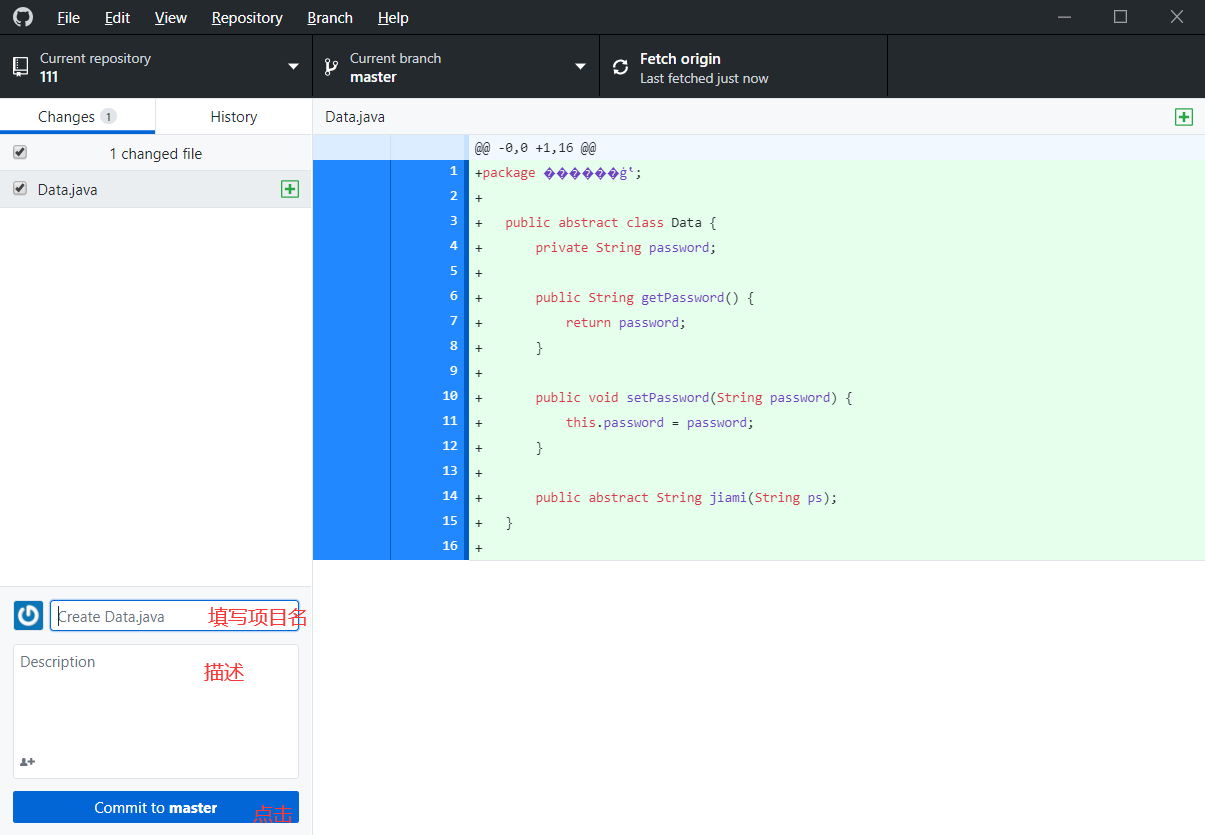
Task: Click the branch icon next to Current branch
Action: coord(330,66)
